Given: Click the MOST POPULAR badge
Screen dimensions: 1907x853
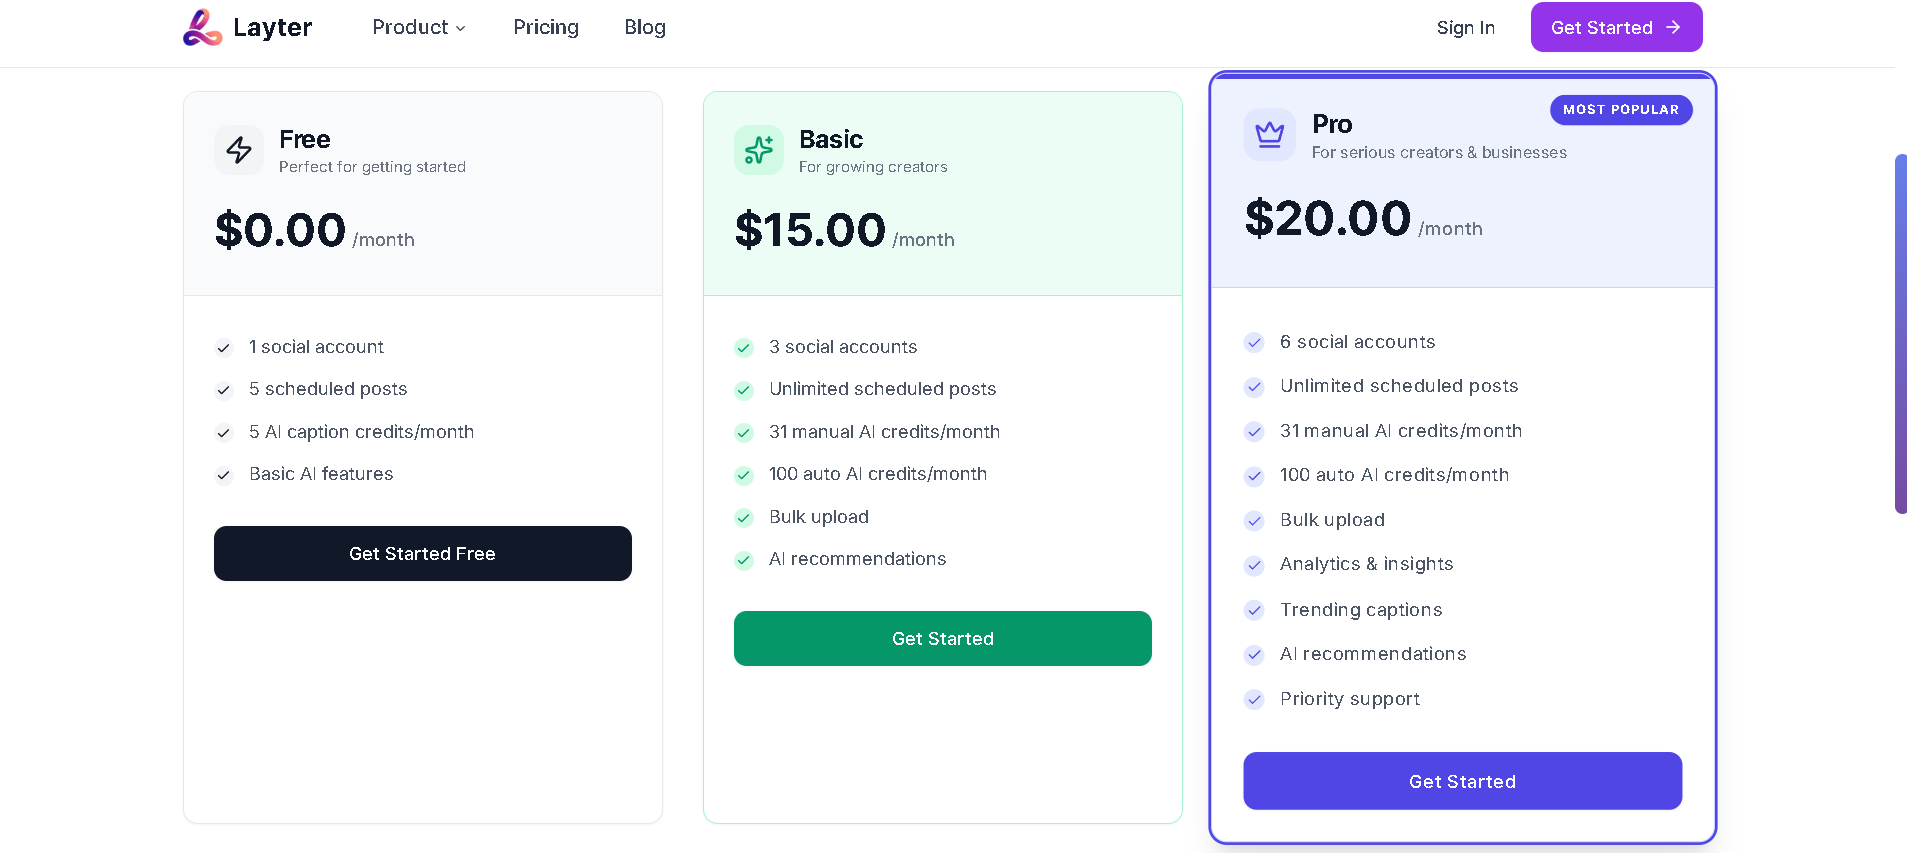Looking at the screenshot, I should [x=1620, y=110].
